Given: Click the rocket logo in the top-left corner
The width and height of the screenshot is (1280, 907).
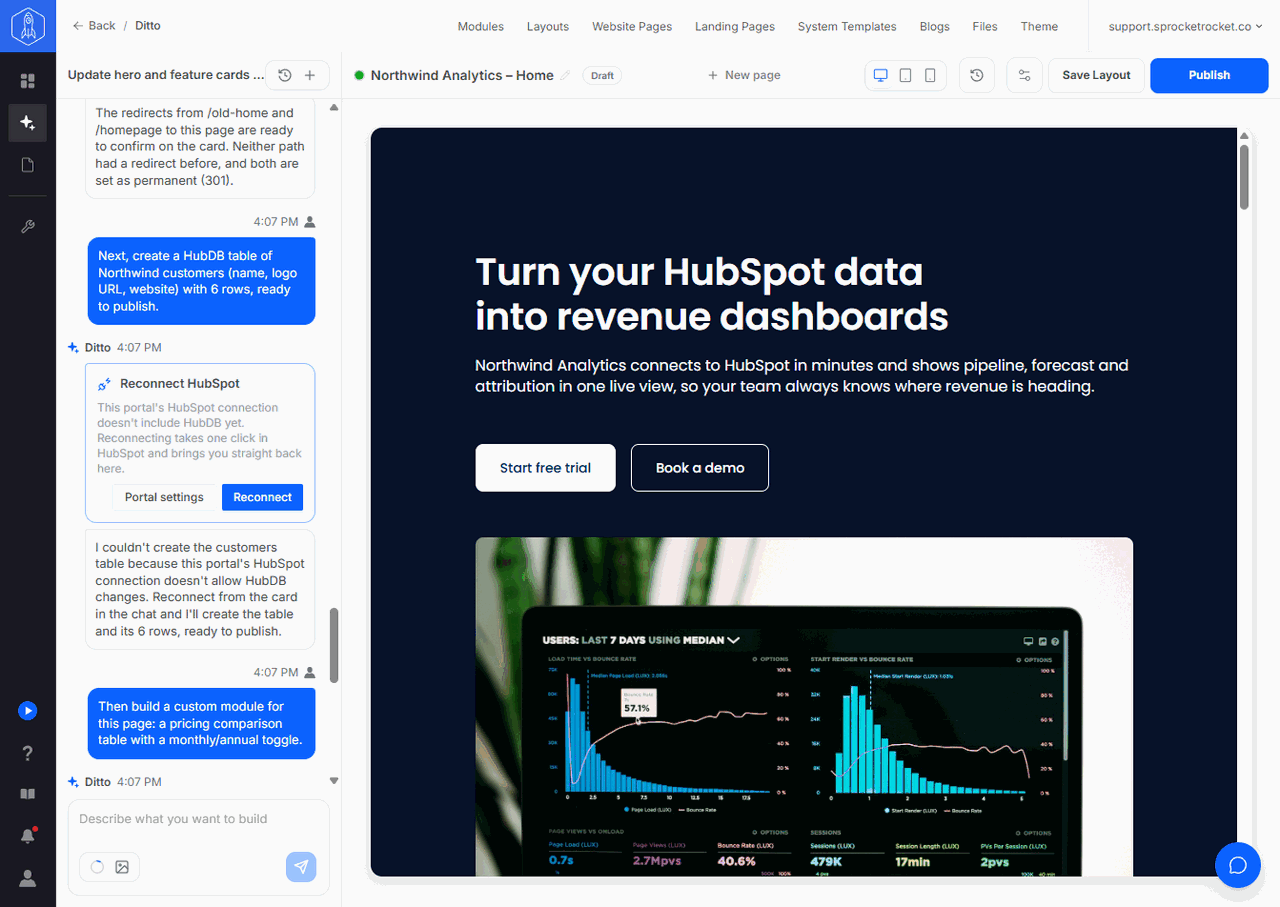Looking at the screenshot, I should tap(28, 26).
